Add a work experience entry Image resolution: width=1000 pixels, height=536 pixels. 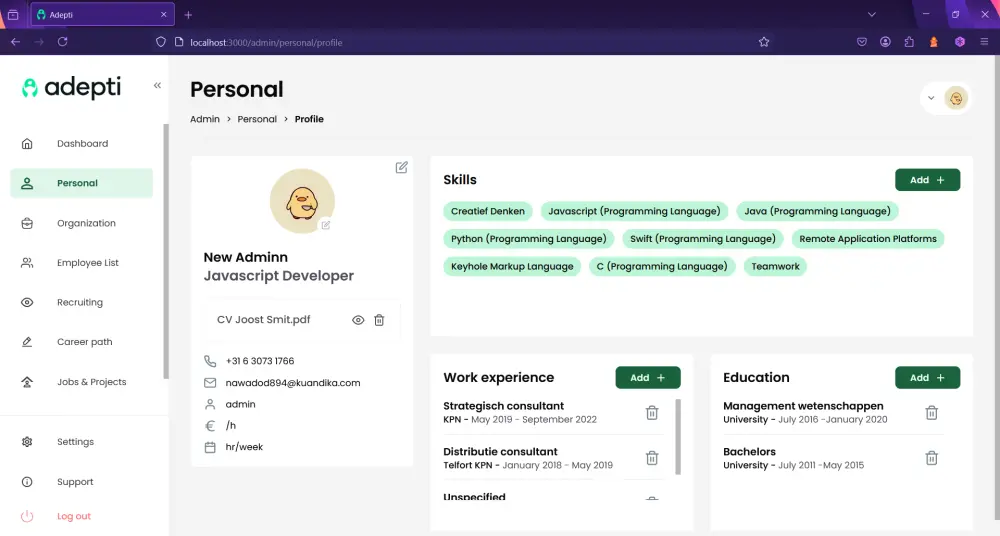[x=648, y=378]
